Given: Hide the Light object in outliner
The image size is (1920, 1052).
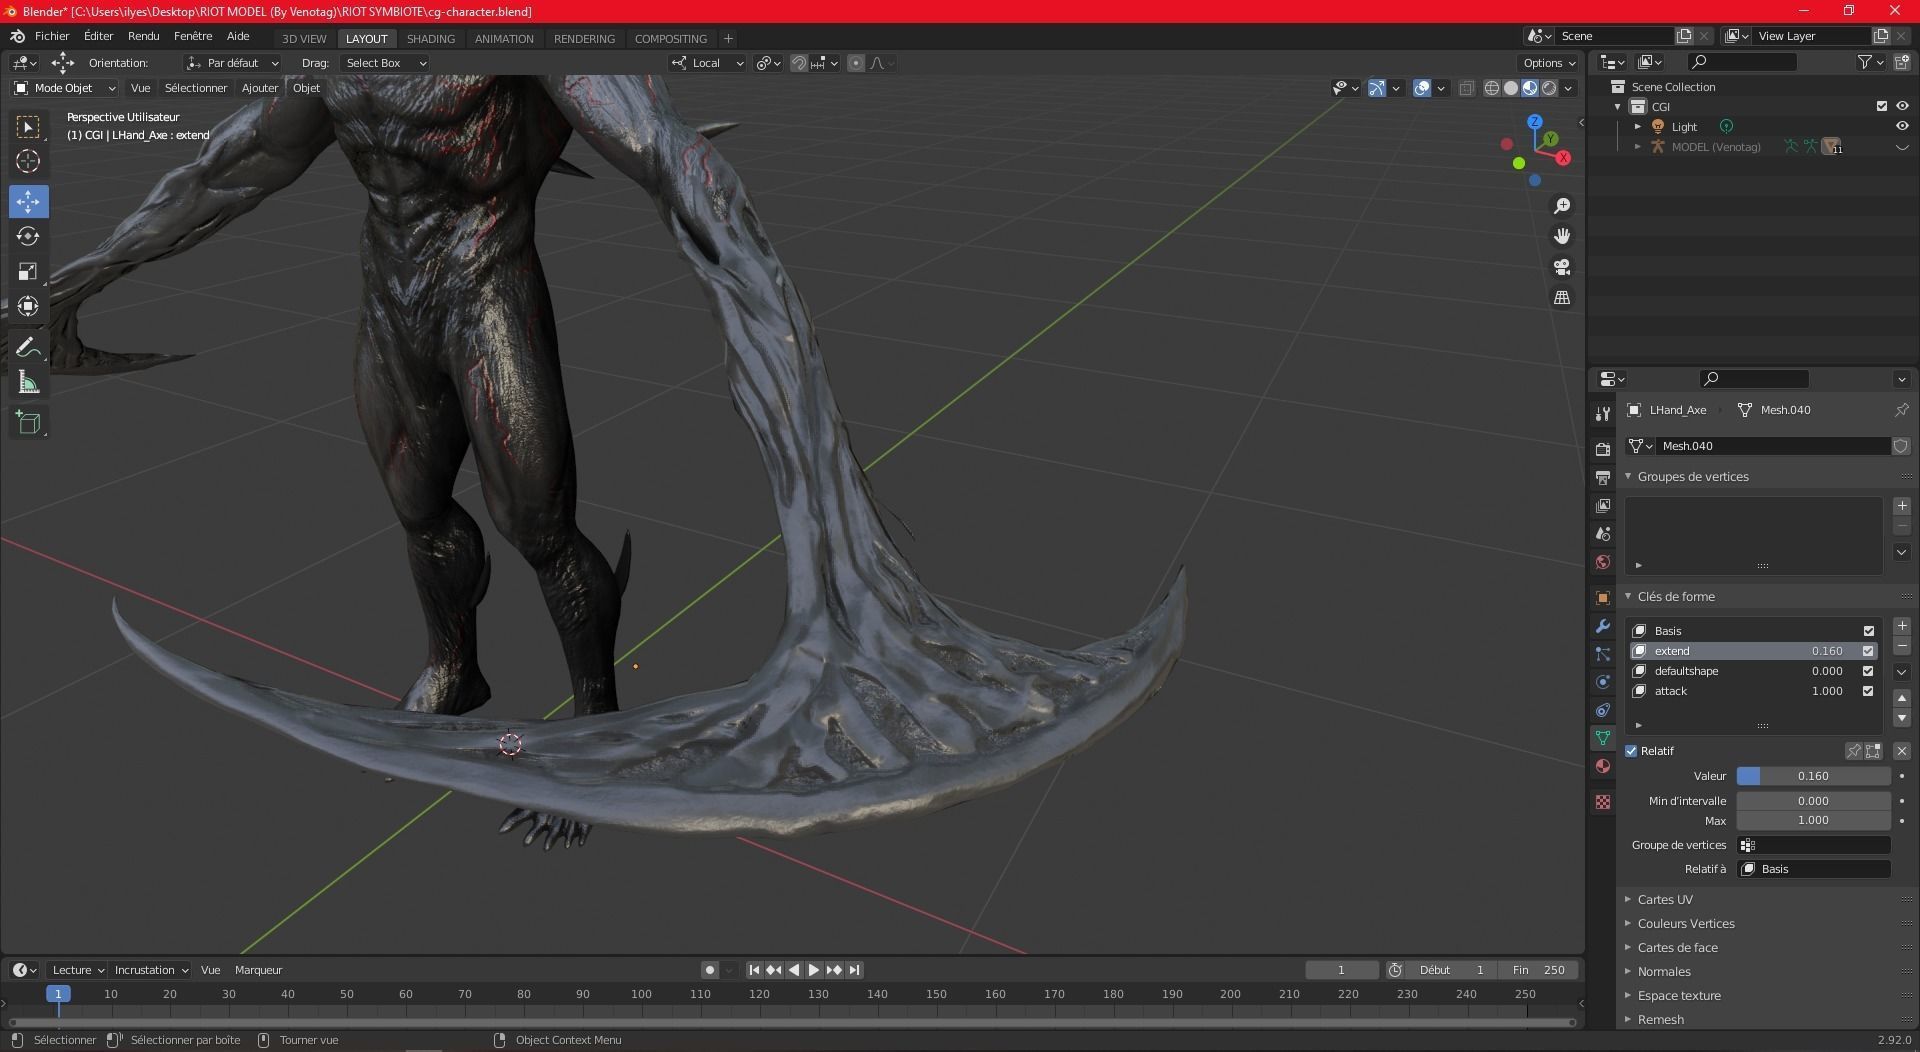Looking at the screenshot, I should tap(1902, 126).
